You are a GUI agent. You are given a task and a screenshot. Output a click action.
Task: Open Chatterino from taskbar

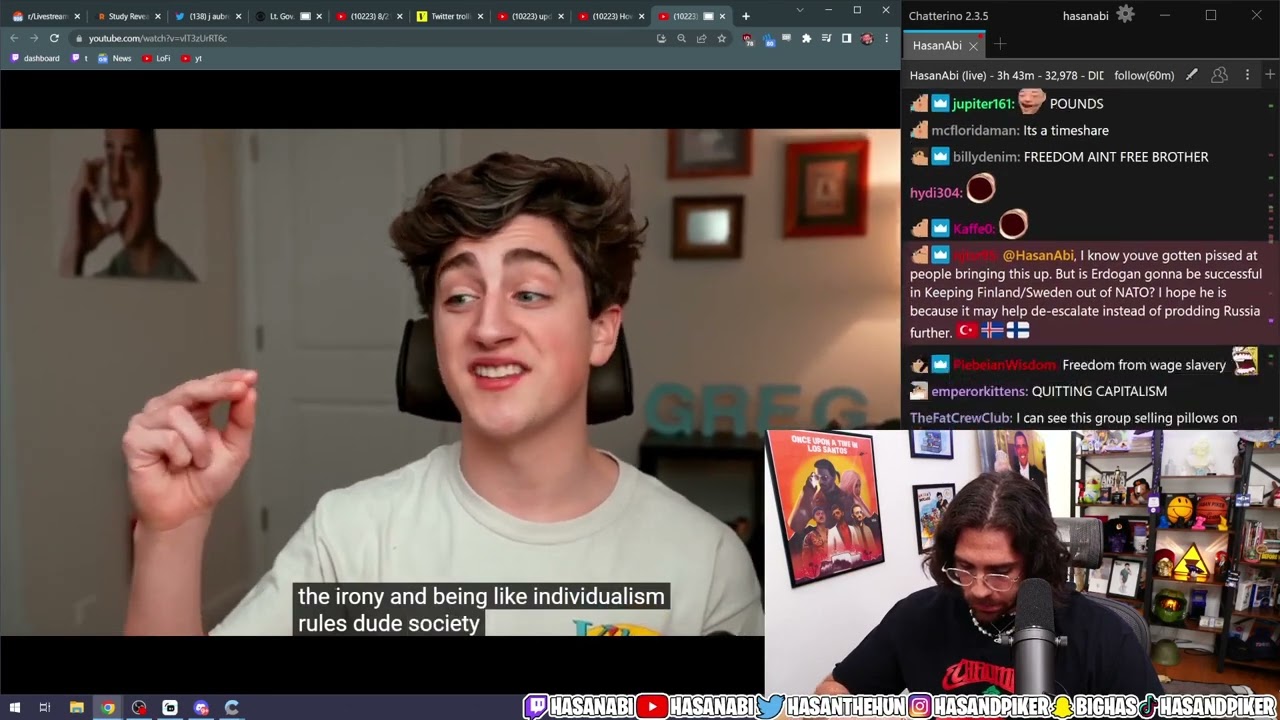(232, 707)
